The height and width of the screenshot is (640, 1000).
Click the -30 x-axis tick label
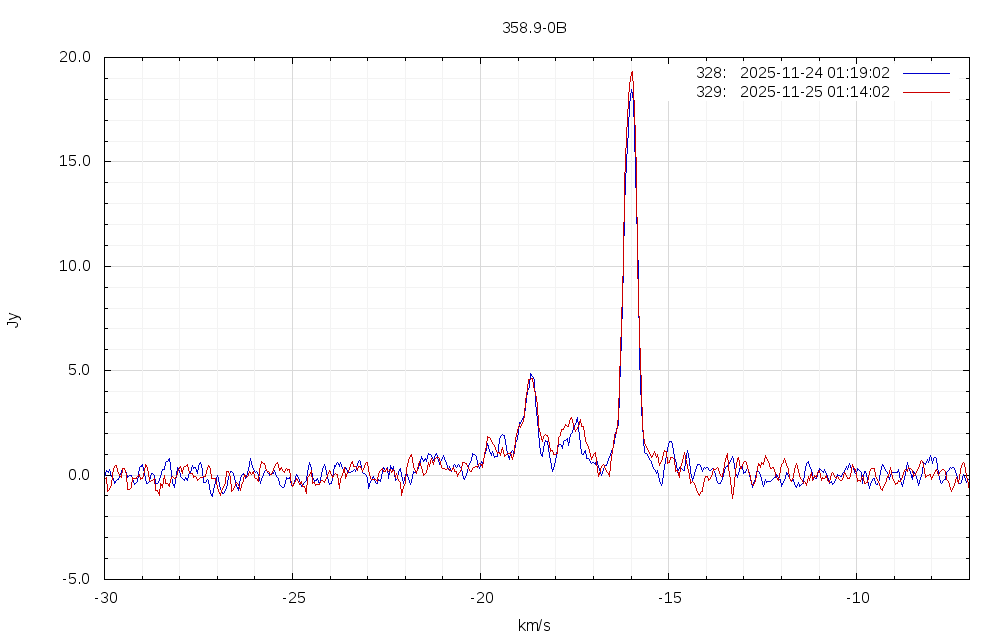[105, 597]
